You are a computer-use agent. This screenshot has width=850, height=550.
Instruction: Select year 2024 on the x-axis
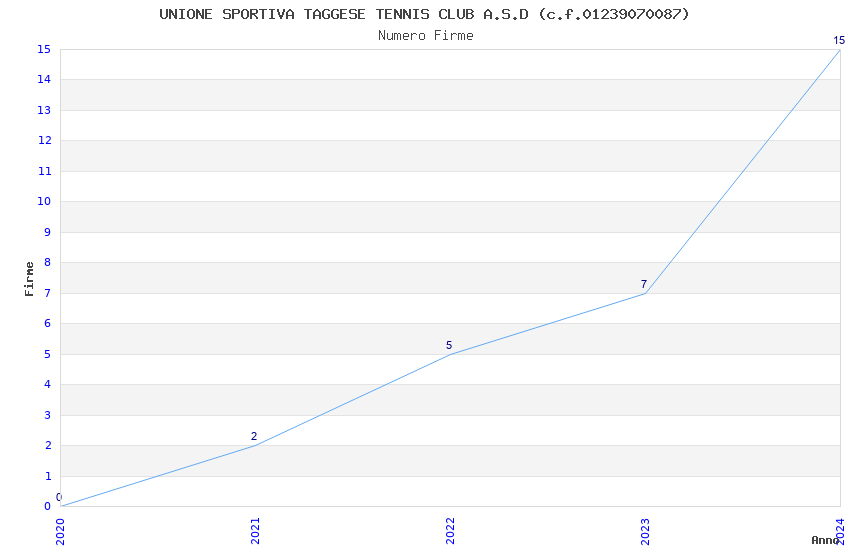(x=840, y=529)
